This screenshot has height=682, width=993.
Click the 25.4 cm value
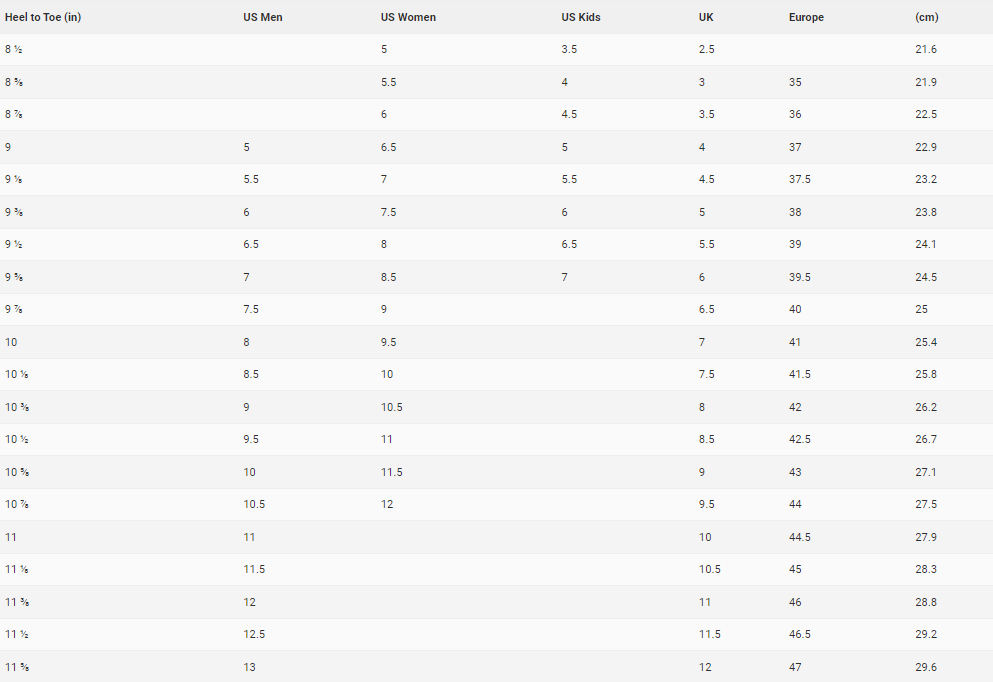926,342
